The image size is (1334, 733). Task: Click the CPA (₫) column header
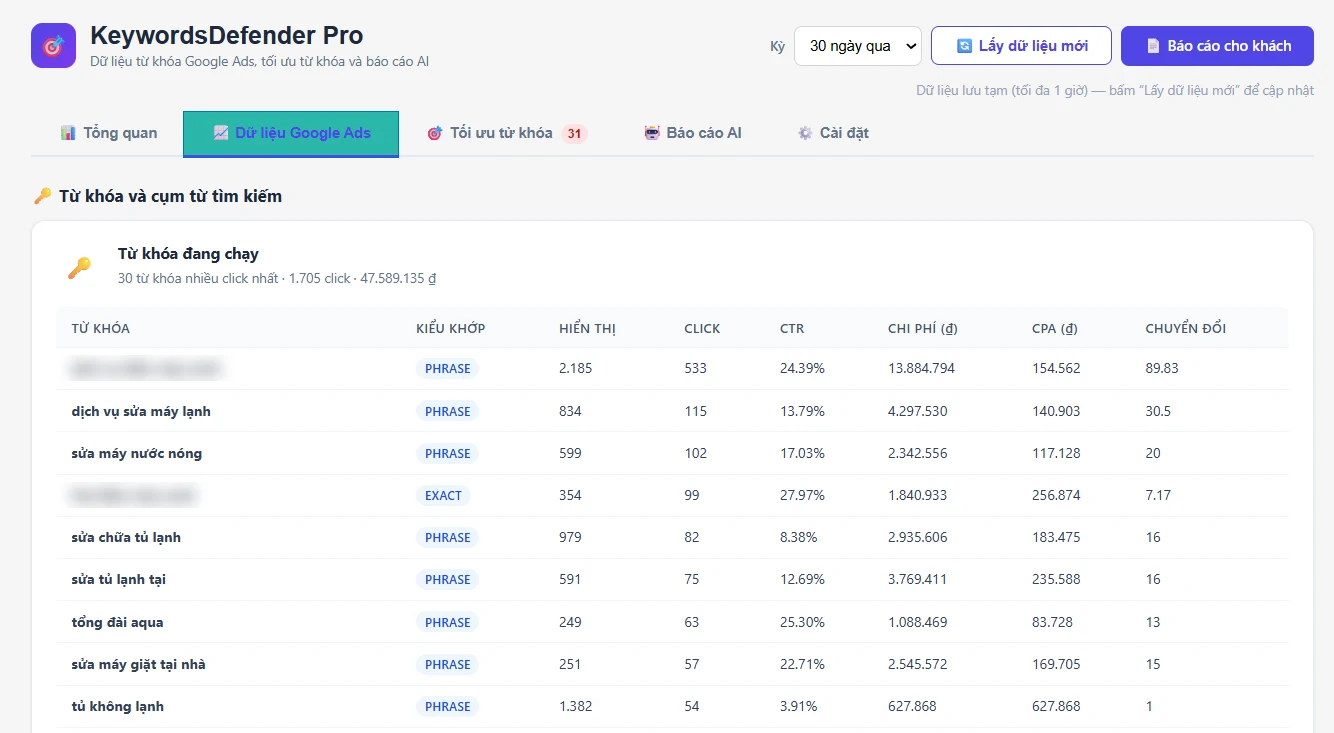1055,329
